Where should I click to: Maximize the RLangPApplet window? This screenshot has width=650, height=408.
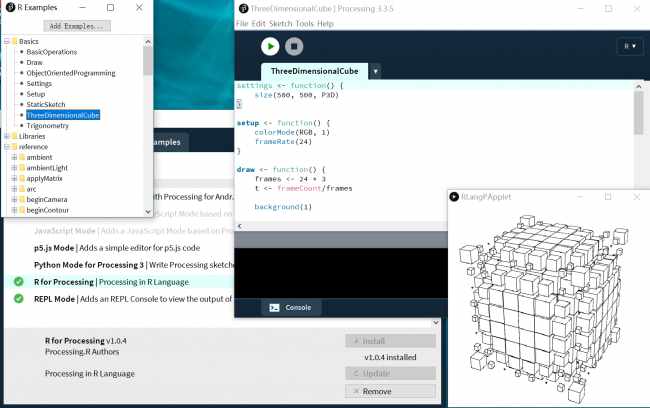coord(608,197)
